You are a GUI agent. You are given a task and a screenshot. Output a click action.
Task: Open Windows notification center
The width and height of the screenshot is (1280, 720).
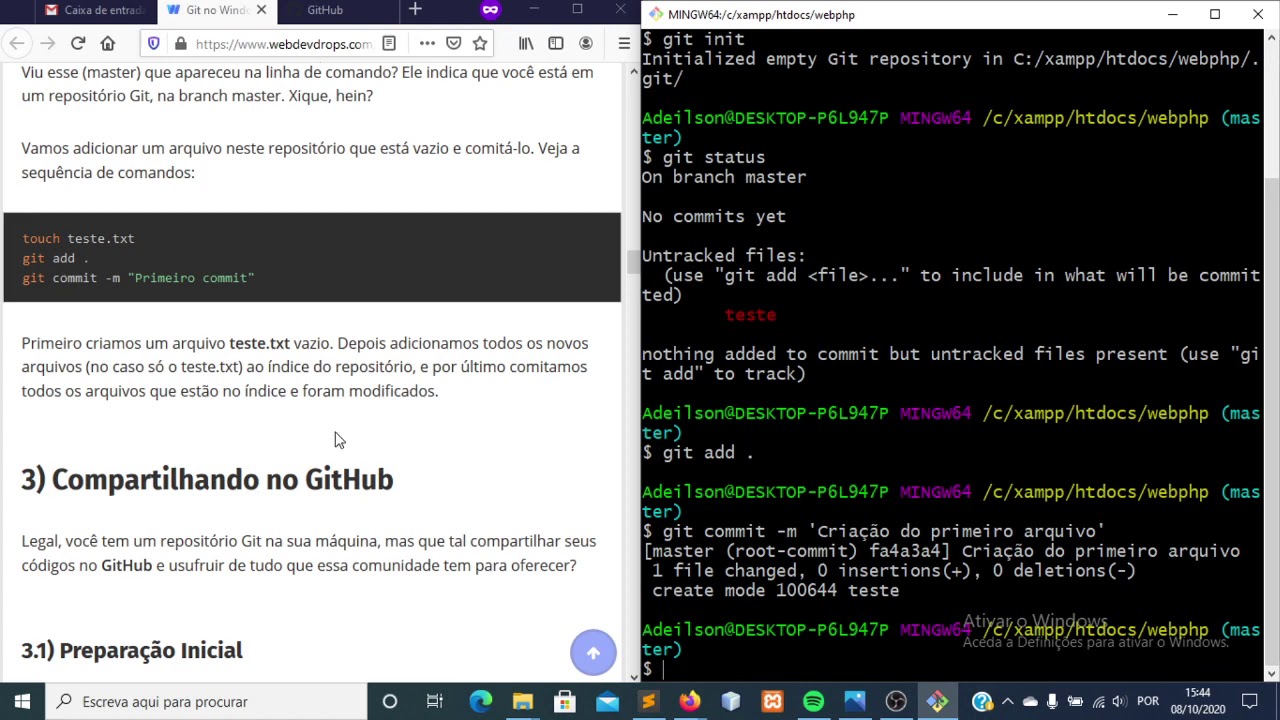tap(1250, 702)
